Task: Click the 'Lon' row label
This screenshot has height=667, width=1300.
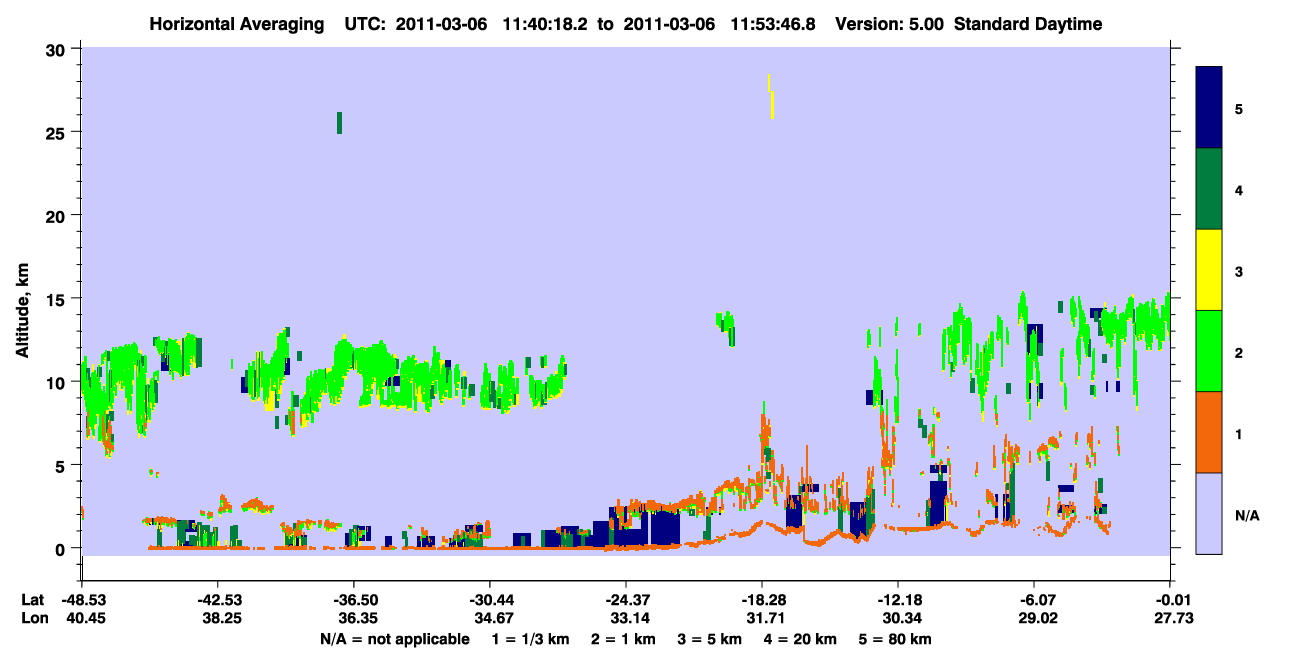Action: [x=34, y=619]
